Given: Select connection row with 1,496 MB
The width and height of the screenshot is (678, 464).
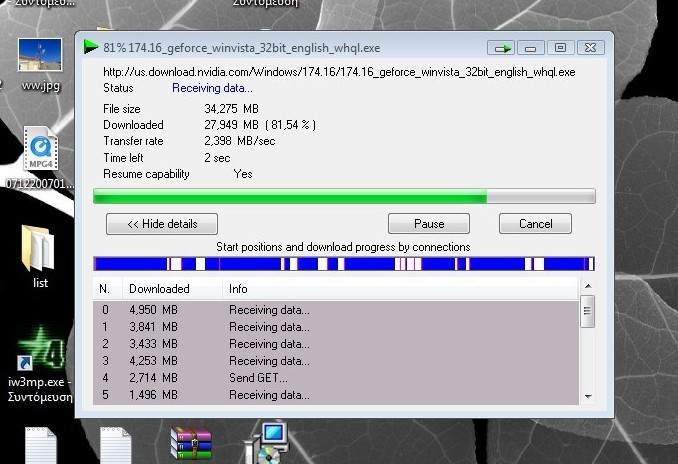Looking at the screenshot, I should pos(336,395).
